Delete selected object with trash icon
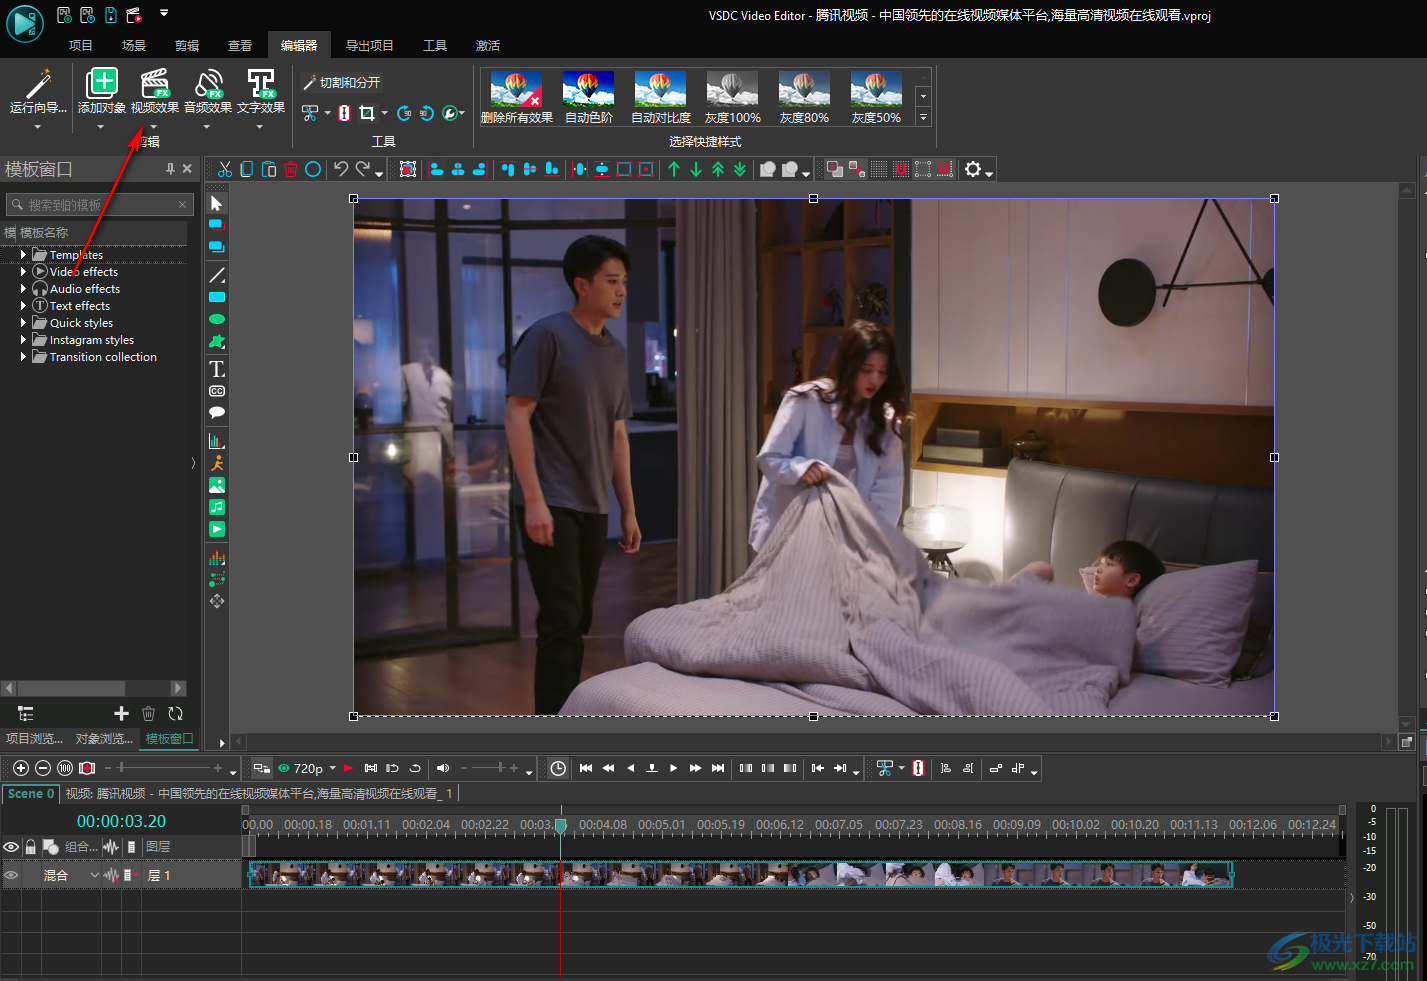The image size is (1427, 981). pos(291,169)
